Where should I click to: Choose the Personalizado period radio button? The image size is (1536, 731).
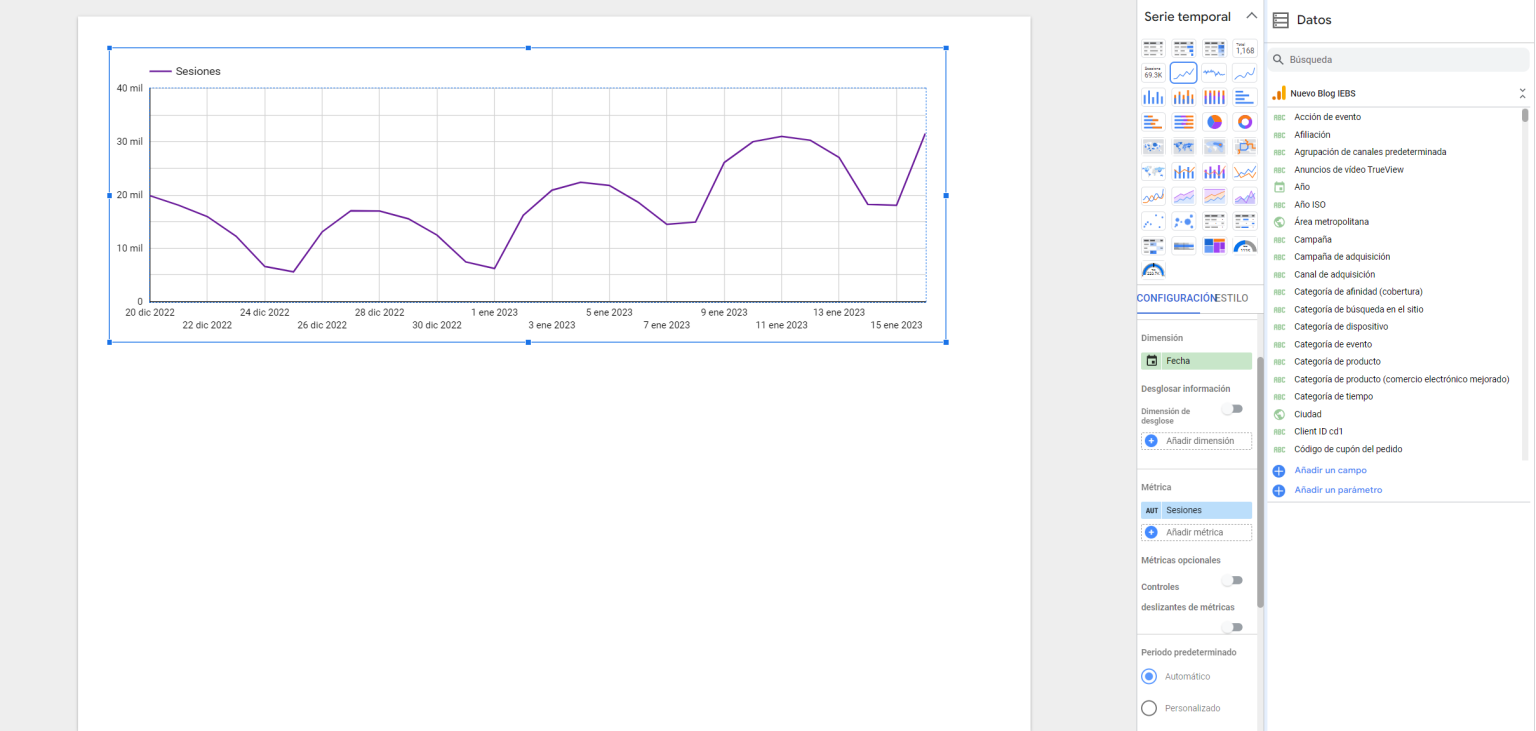[x=1149, y=708]
